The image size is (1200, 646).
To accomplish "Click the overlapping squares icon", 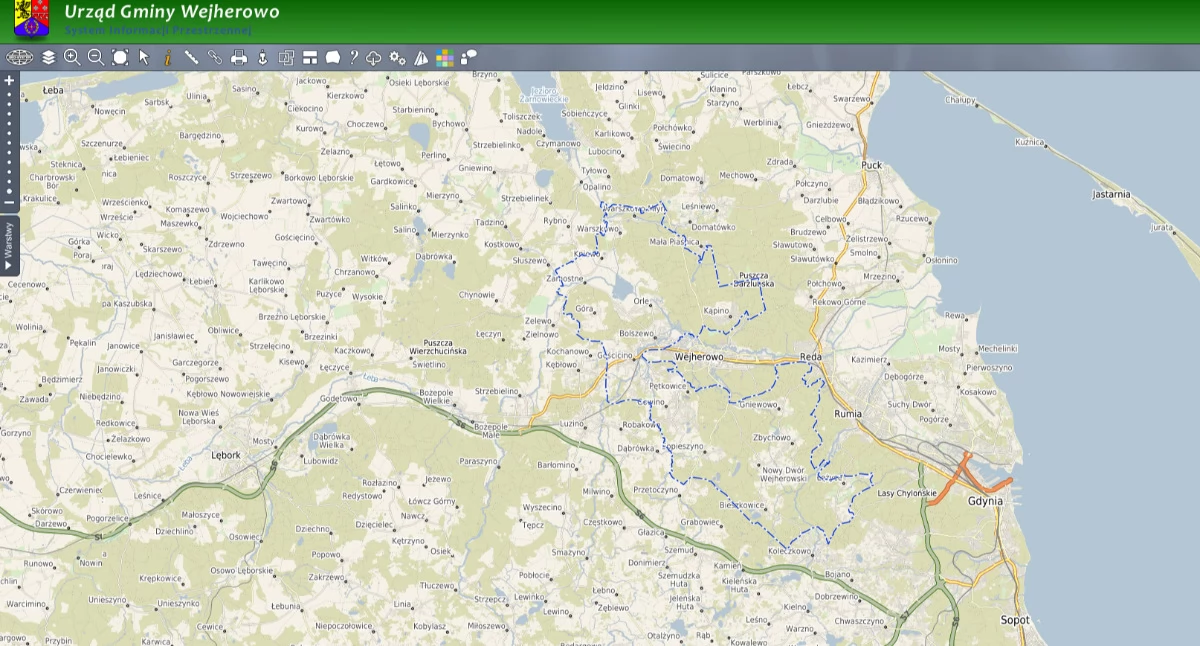I will [286, 57].
